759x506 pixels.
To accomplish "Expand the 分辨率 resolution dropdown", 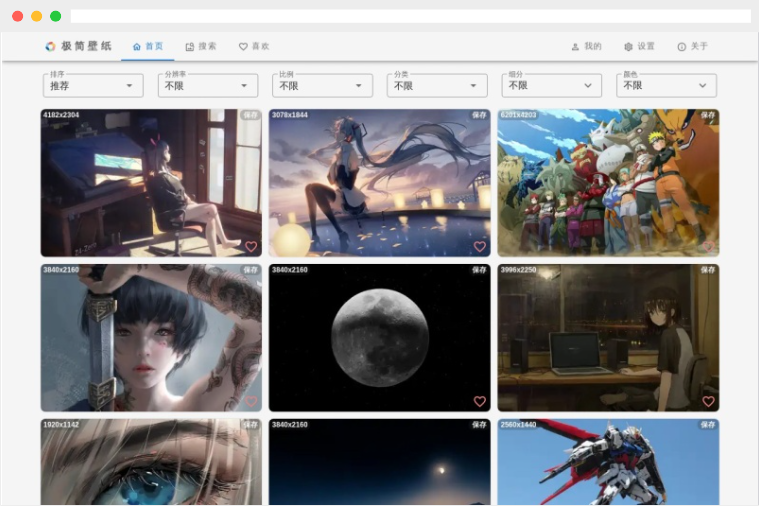I will 208,86.
